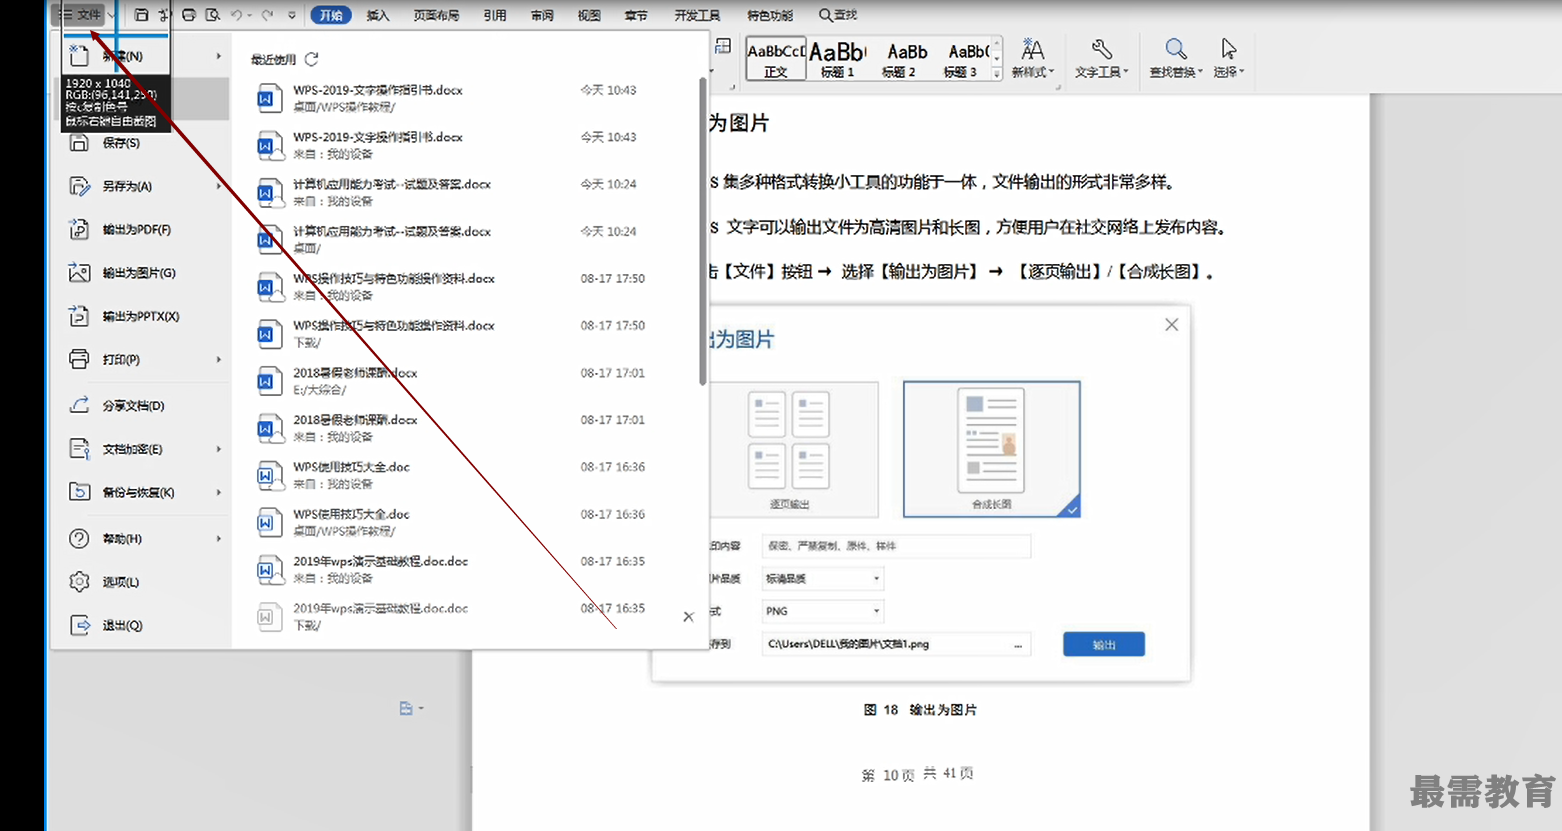The image size is (1562, 831).
Task: Click the 输出为图片(G) picture icon
Action: pyautogui.click(x=79, y=273)
